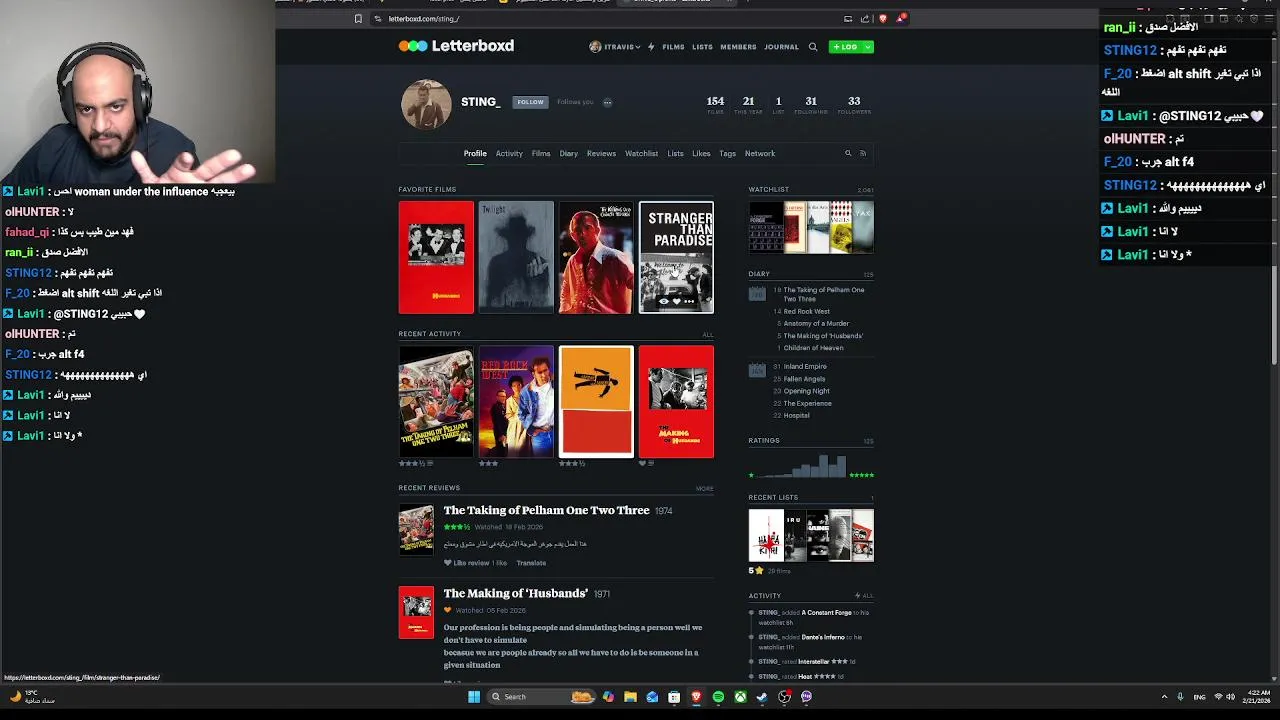
Task: Open the Xbox app from the taskbar
Action: (x=740, y=697)
